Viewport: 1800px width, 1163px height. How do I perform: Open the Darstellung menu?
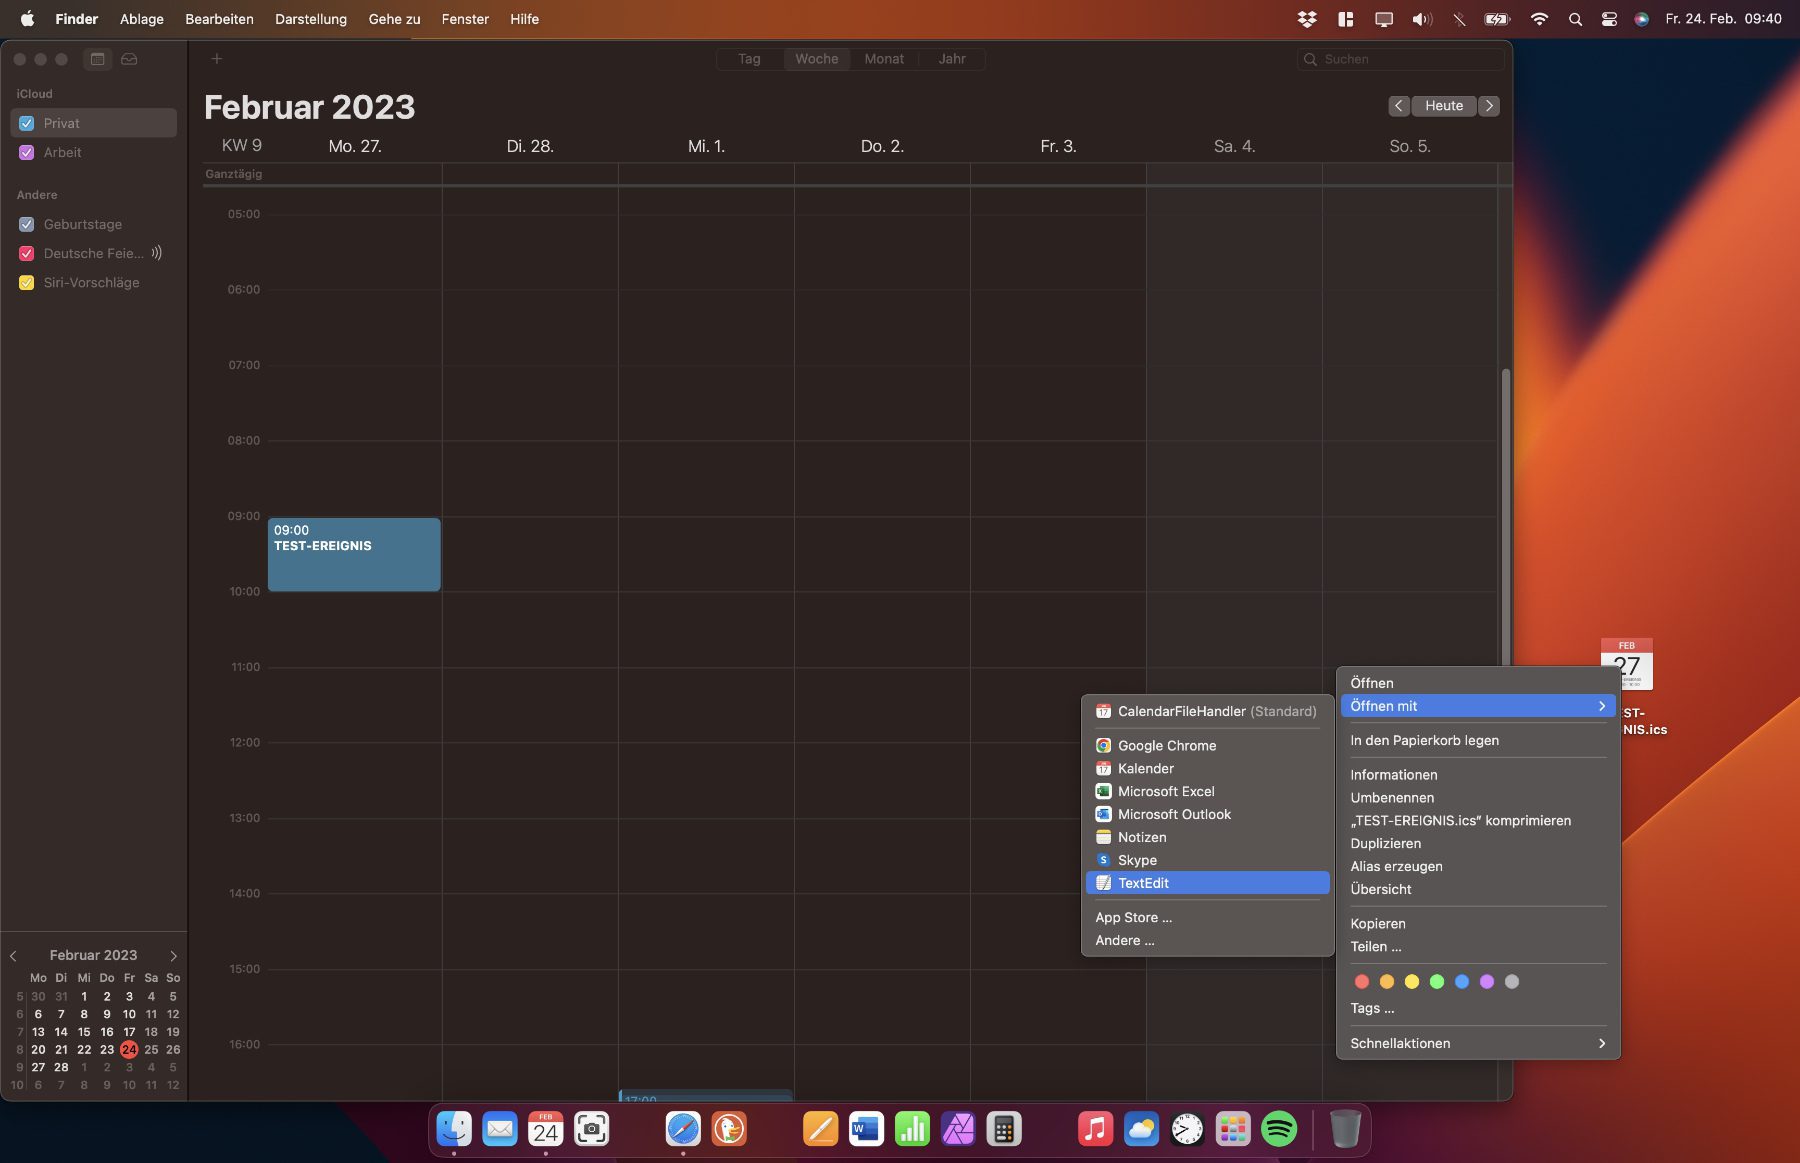311,19
